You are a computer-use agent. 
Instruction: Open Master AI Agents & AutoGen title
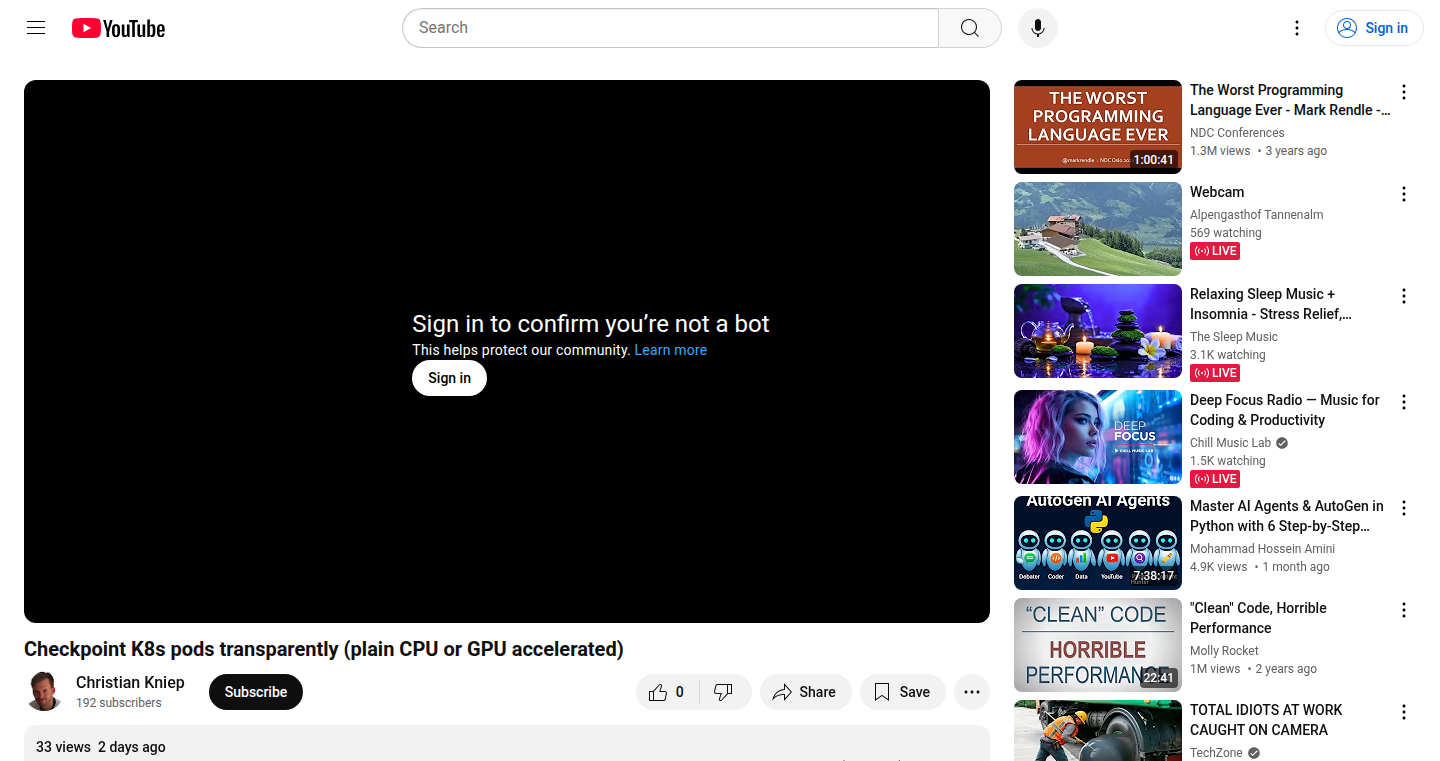pos(1287,516)
